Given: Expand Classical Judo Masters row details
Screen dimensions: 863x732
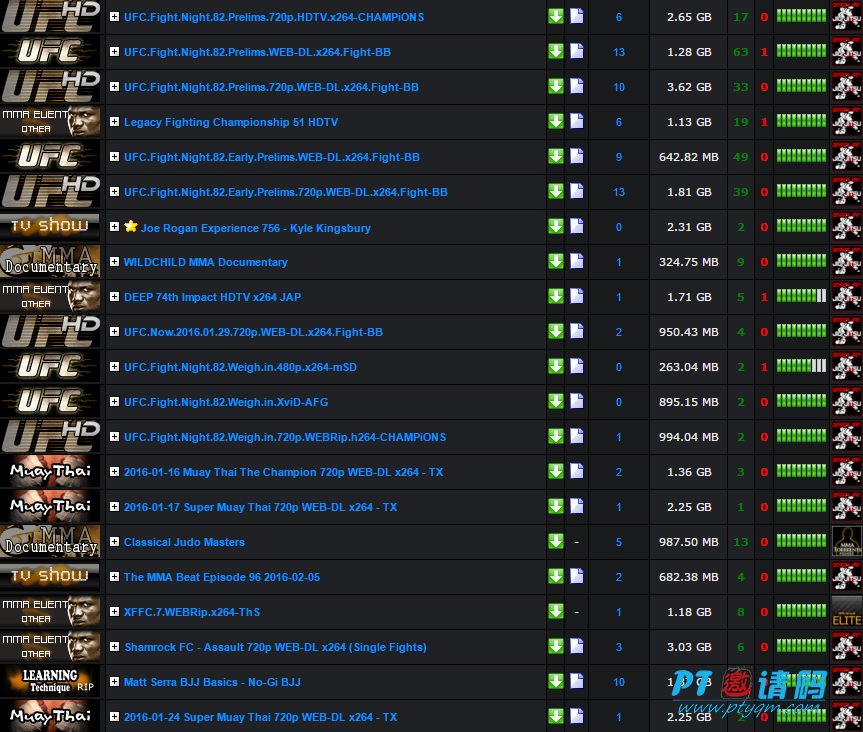Looking at the screenshot, I should pyautogui.click(x=114, y=542).
